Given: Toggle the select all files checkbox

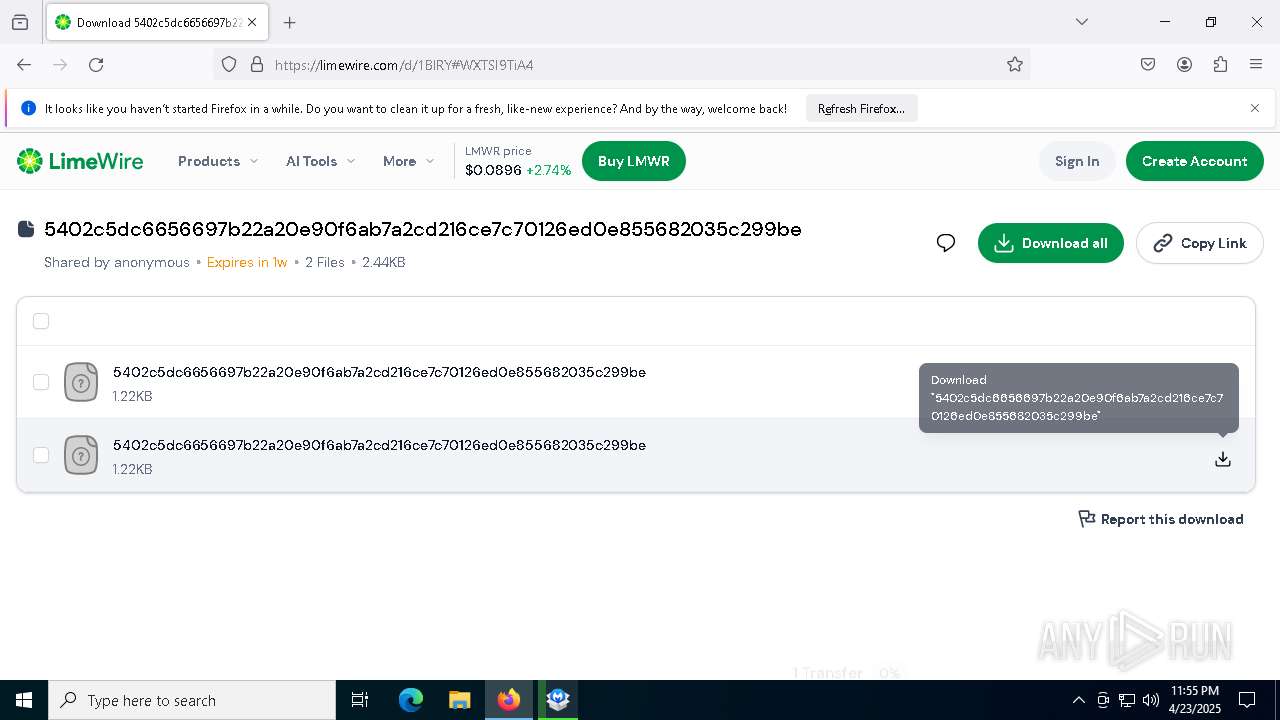Looking at the screenshot, I should pyautogui.click(x=41, y=321).
